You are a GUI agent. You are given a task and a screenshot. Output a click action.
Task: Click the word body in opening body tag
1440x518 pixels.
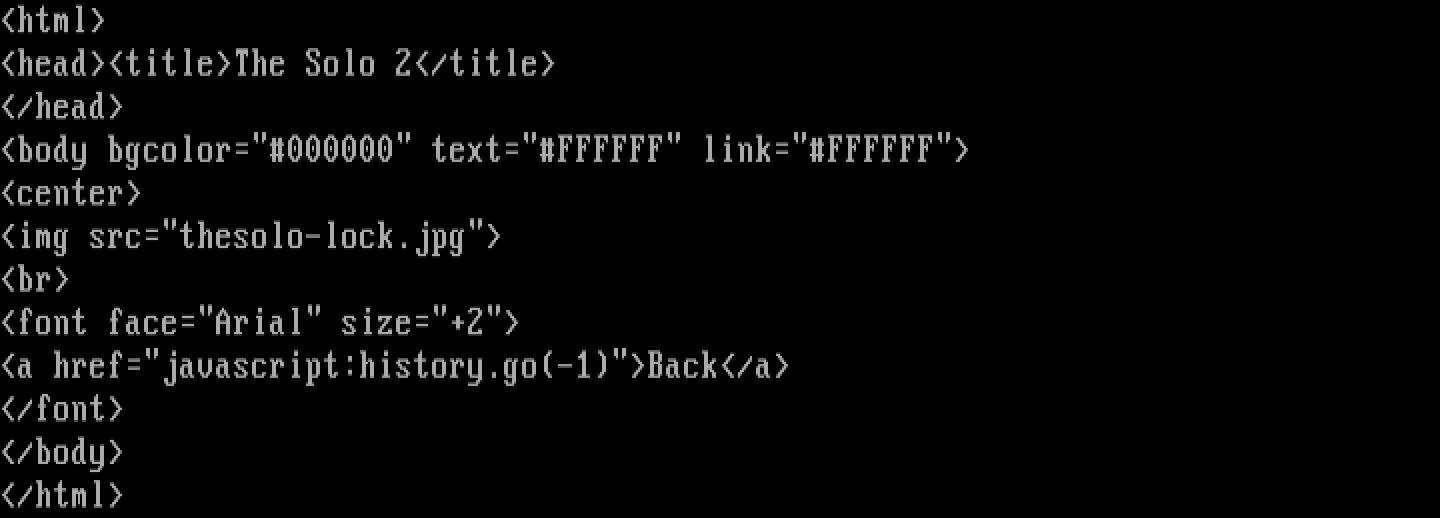coord(53,150)
